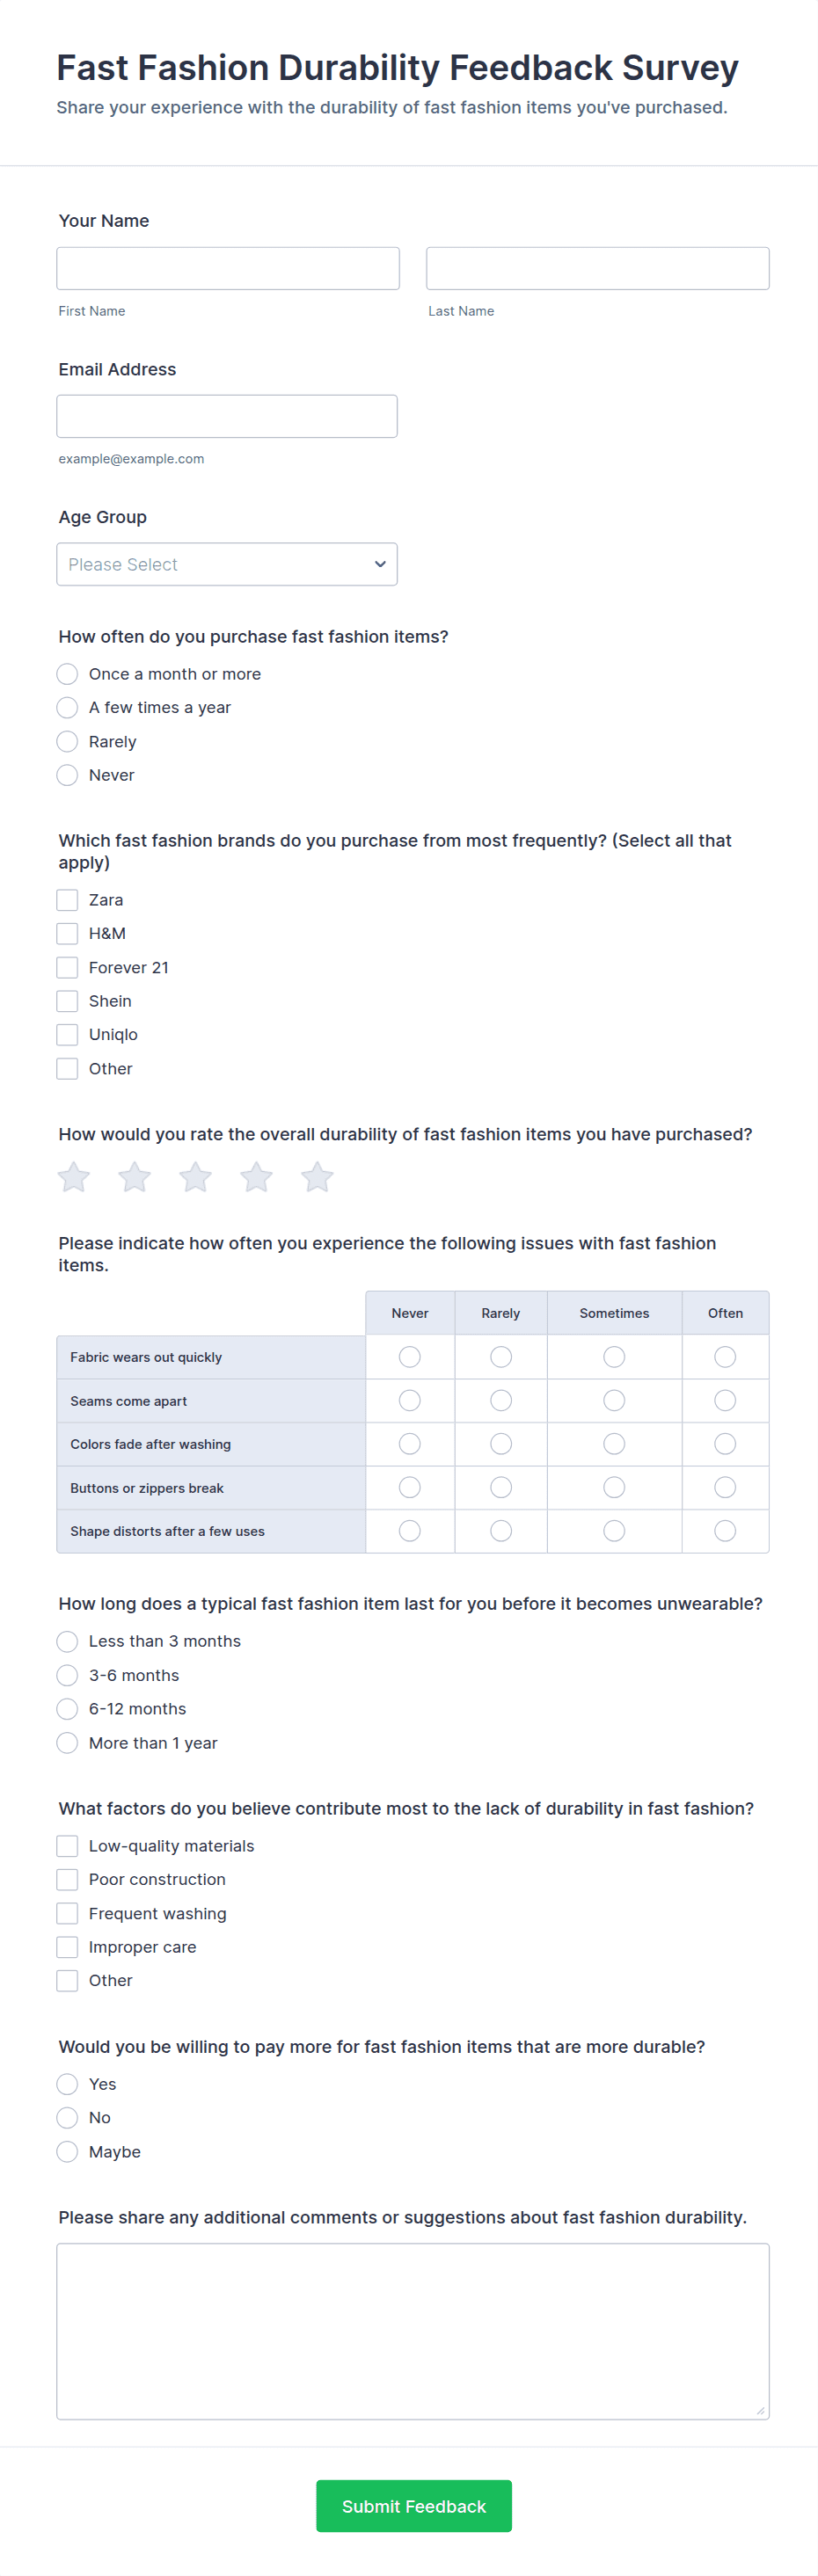
Task: Select the second star rating
Action: 134,1177
